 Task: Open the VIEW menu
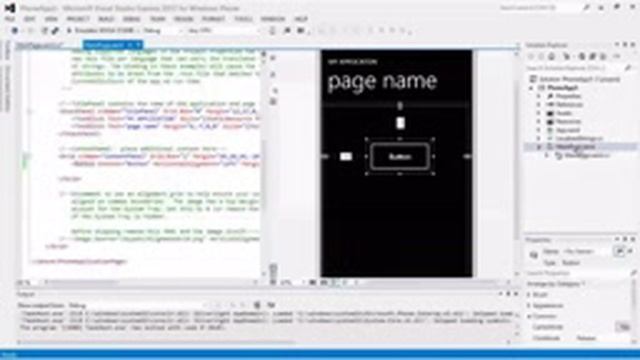click(51, 19)
